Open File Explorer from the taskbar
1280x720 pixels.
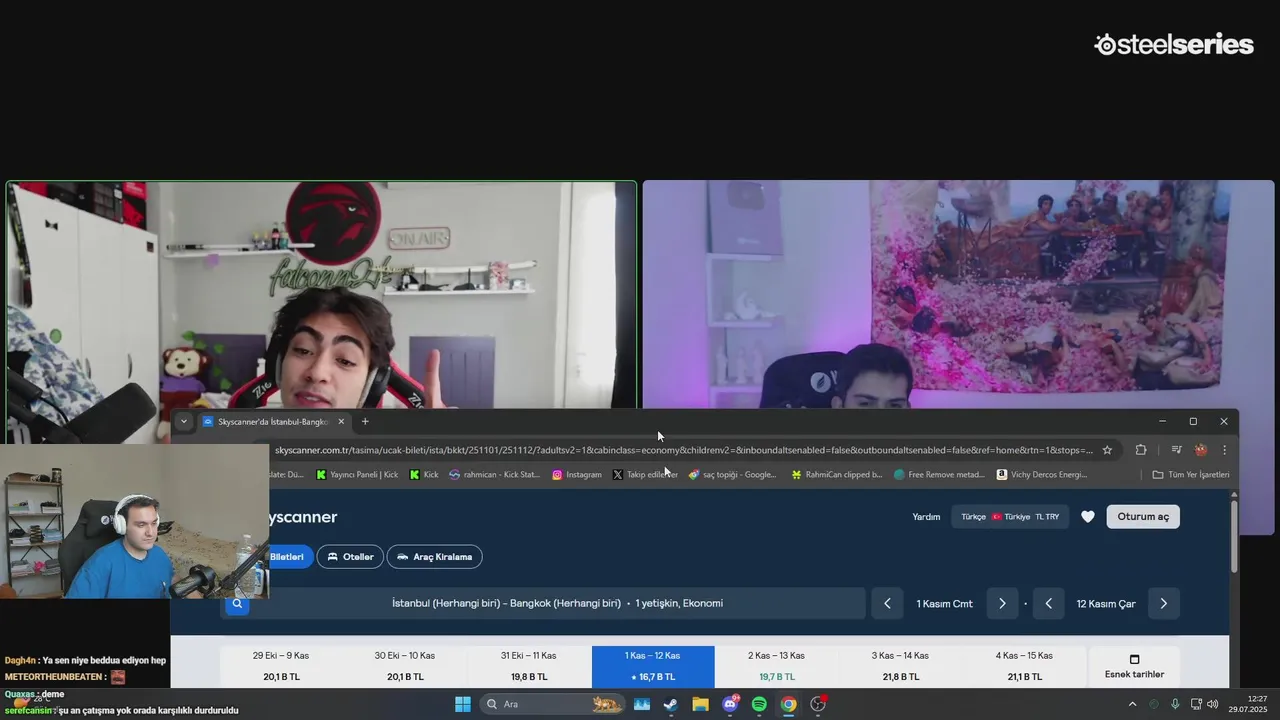700,704
